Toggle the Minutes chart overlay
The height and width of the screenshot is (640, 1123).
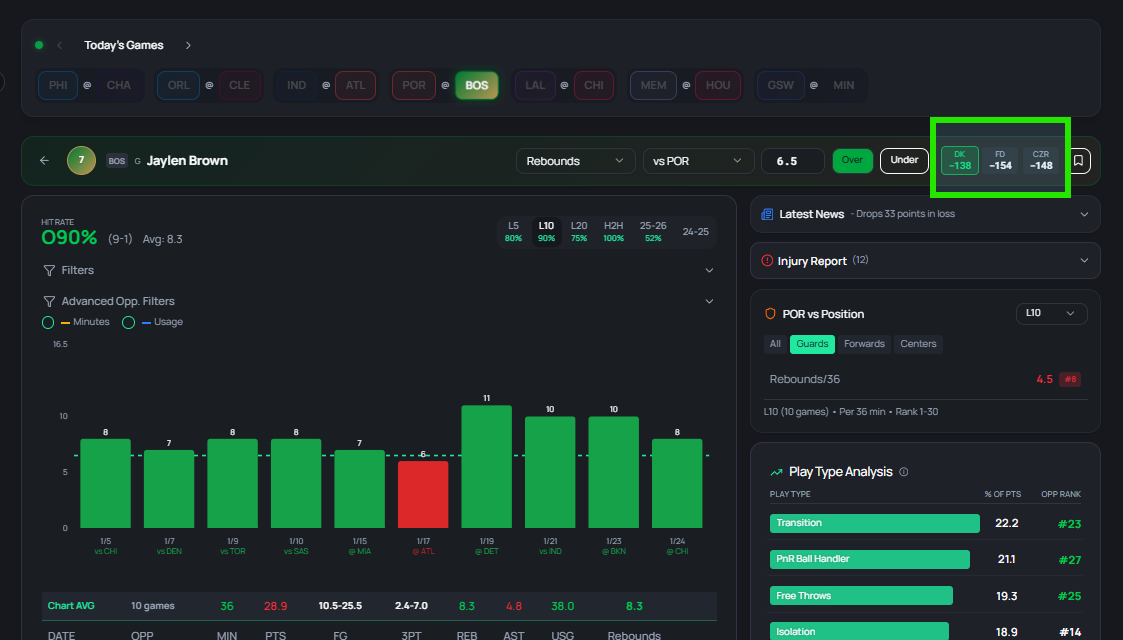(48, 322)
